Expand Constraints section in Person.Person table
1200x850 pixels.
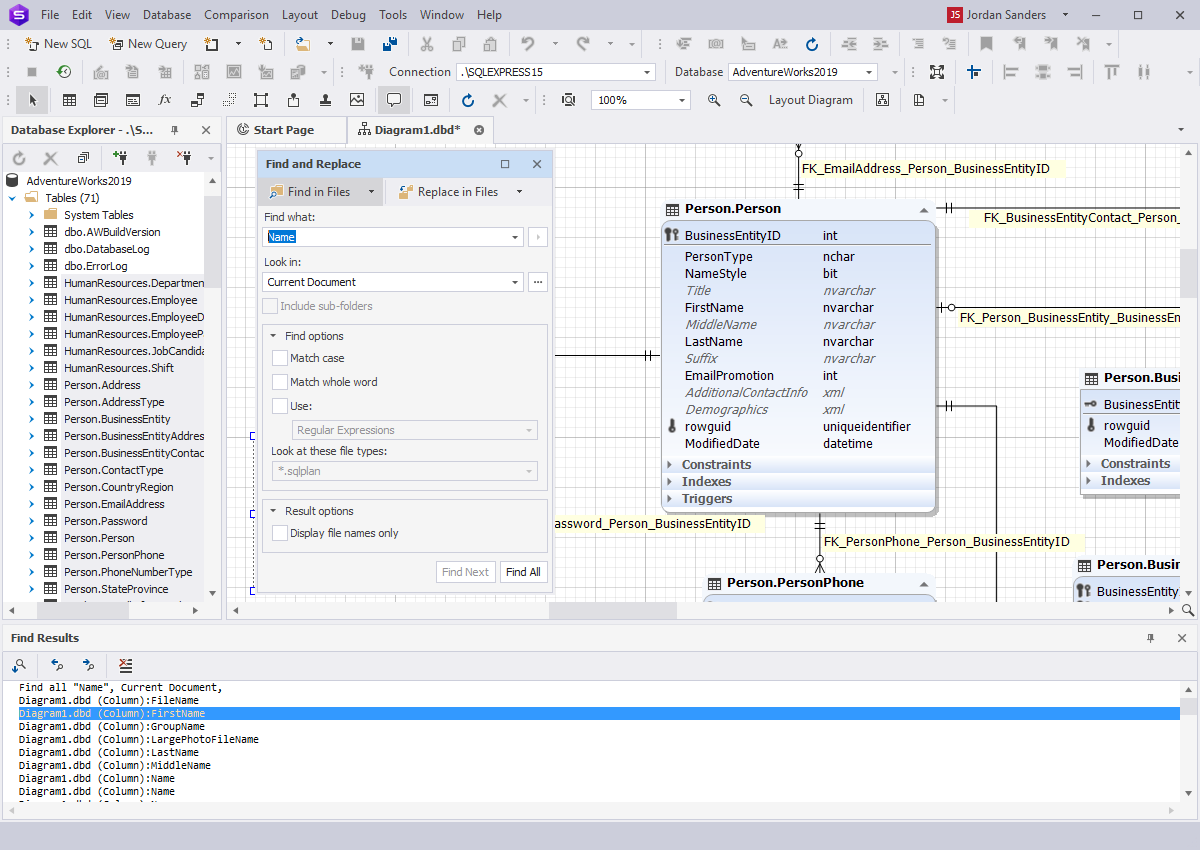click(x=671, y=465)
